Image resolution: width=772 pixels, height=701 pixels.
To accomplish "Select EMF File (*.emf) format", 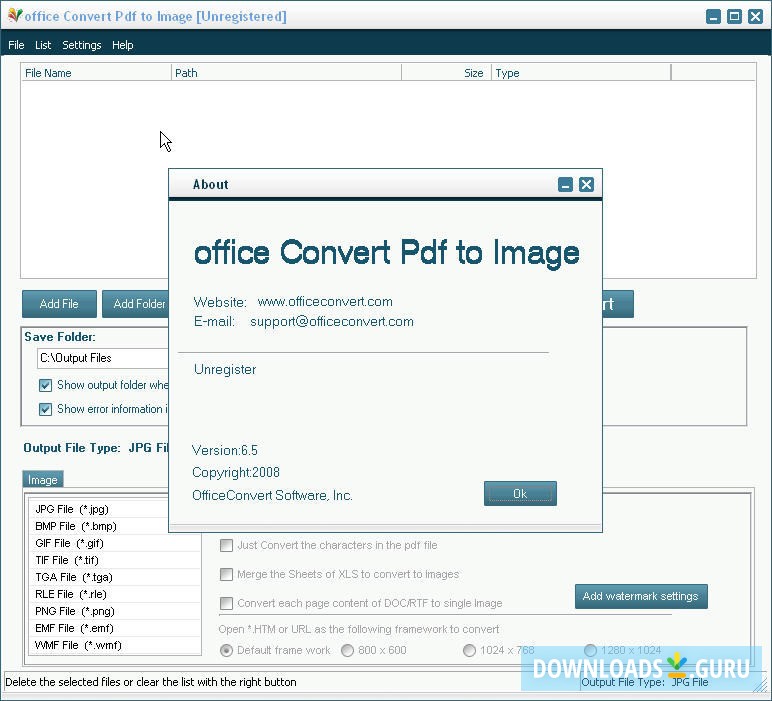I will pyautogui.click(x=115, y=628).
